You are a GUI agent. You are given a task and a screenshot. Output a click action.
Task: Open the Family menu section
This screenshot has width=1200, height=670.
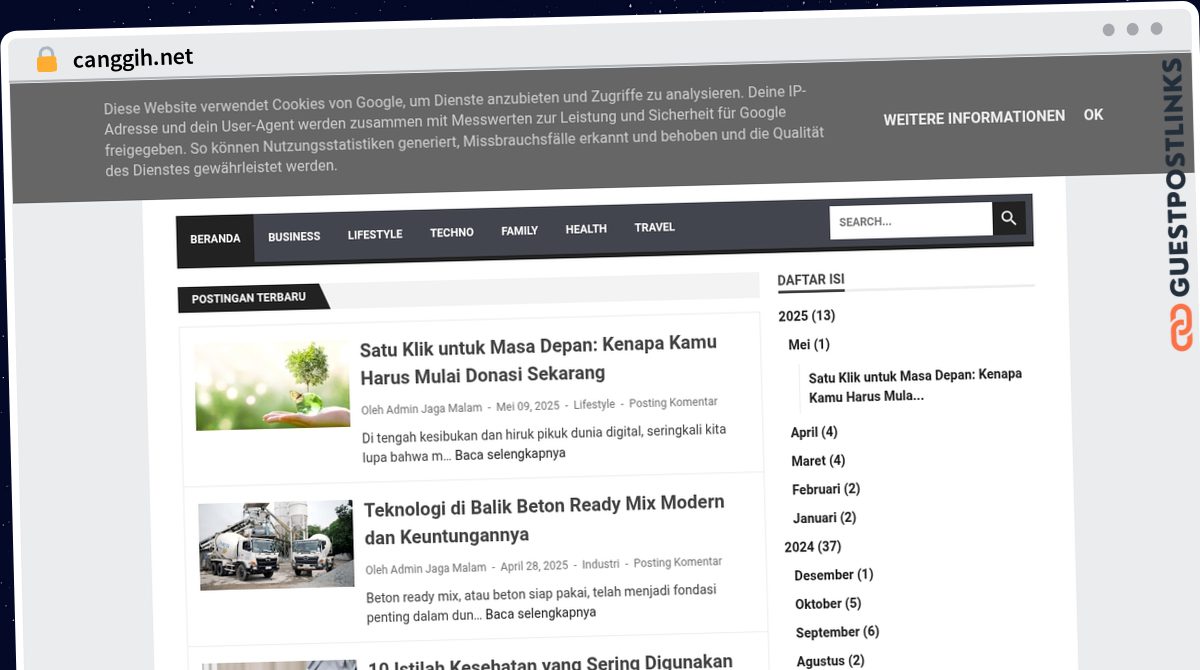click(x=520, y=231)
